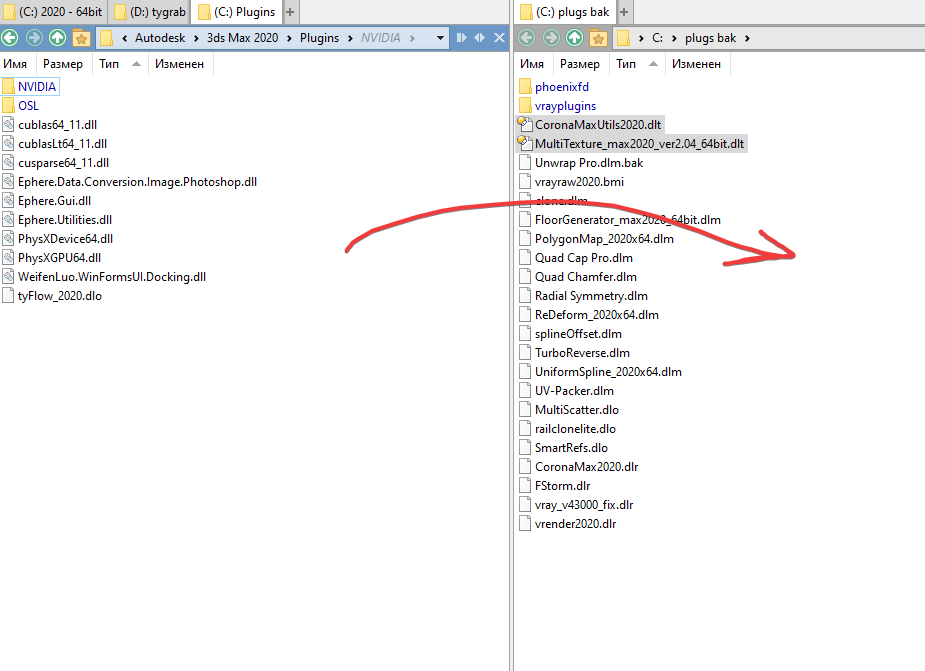This screenshot has width=925, height=671.
Task: Open favorites star folder in left pane
Action: point(82,38)
